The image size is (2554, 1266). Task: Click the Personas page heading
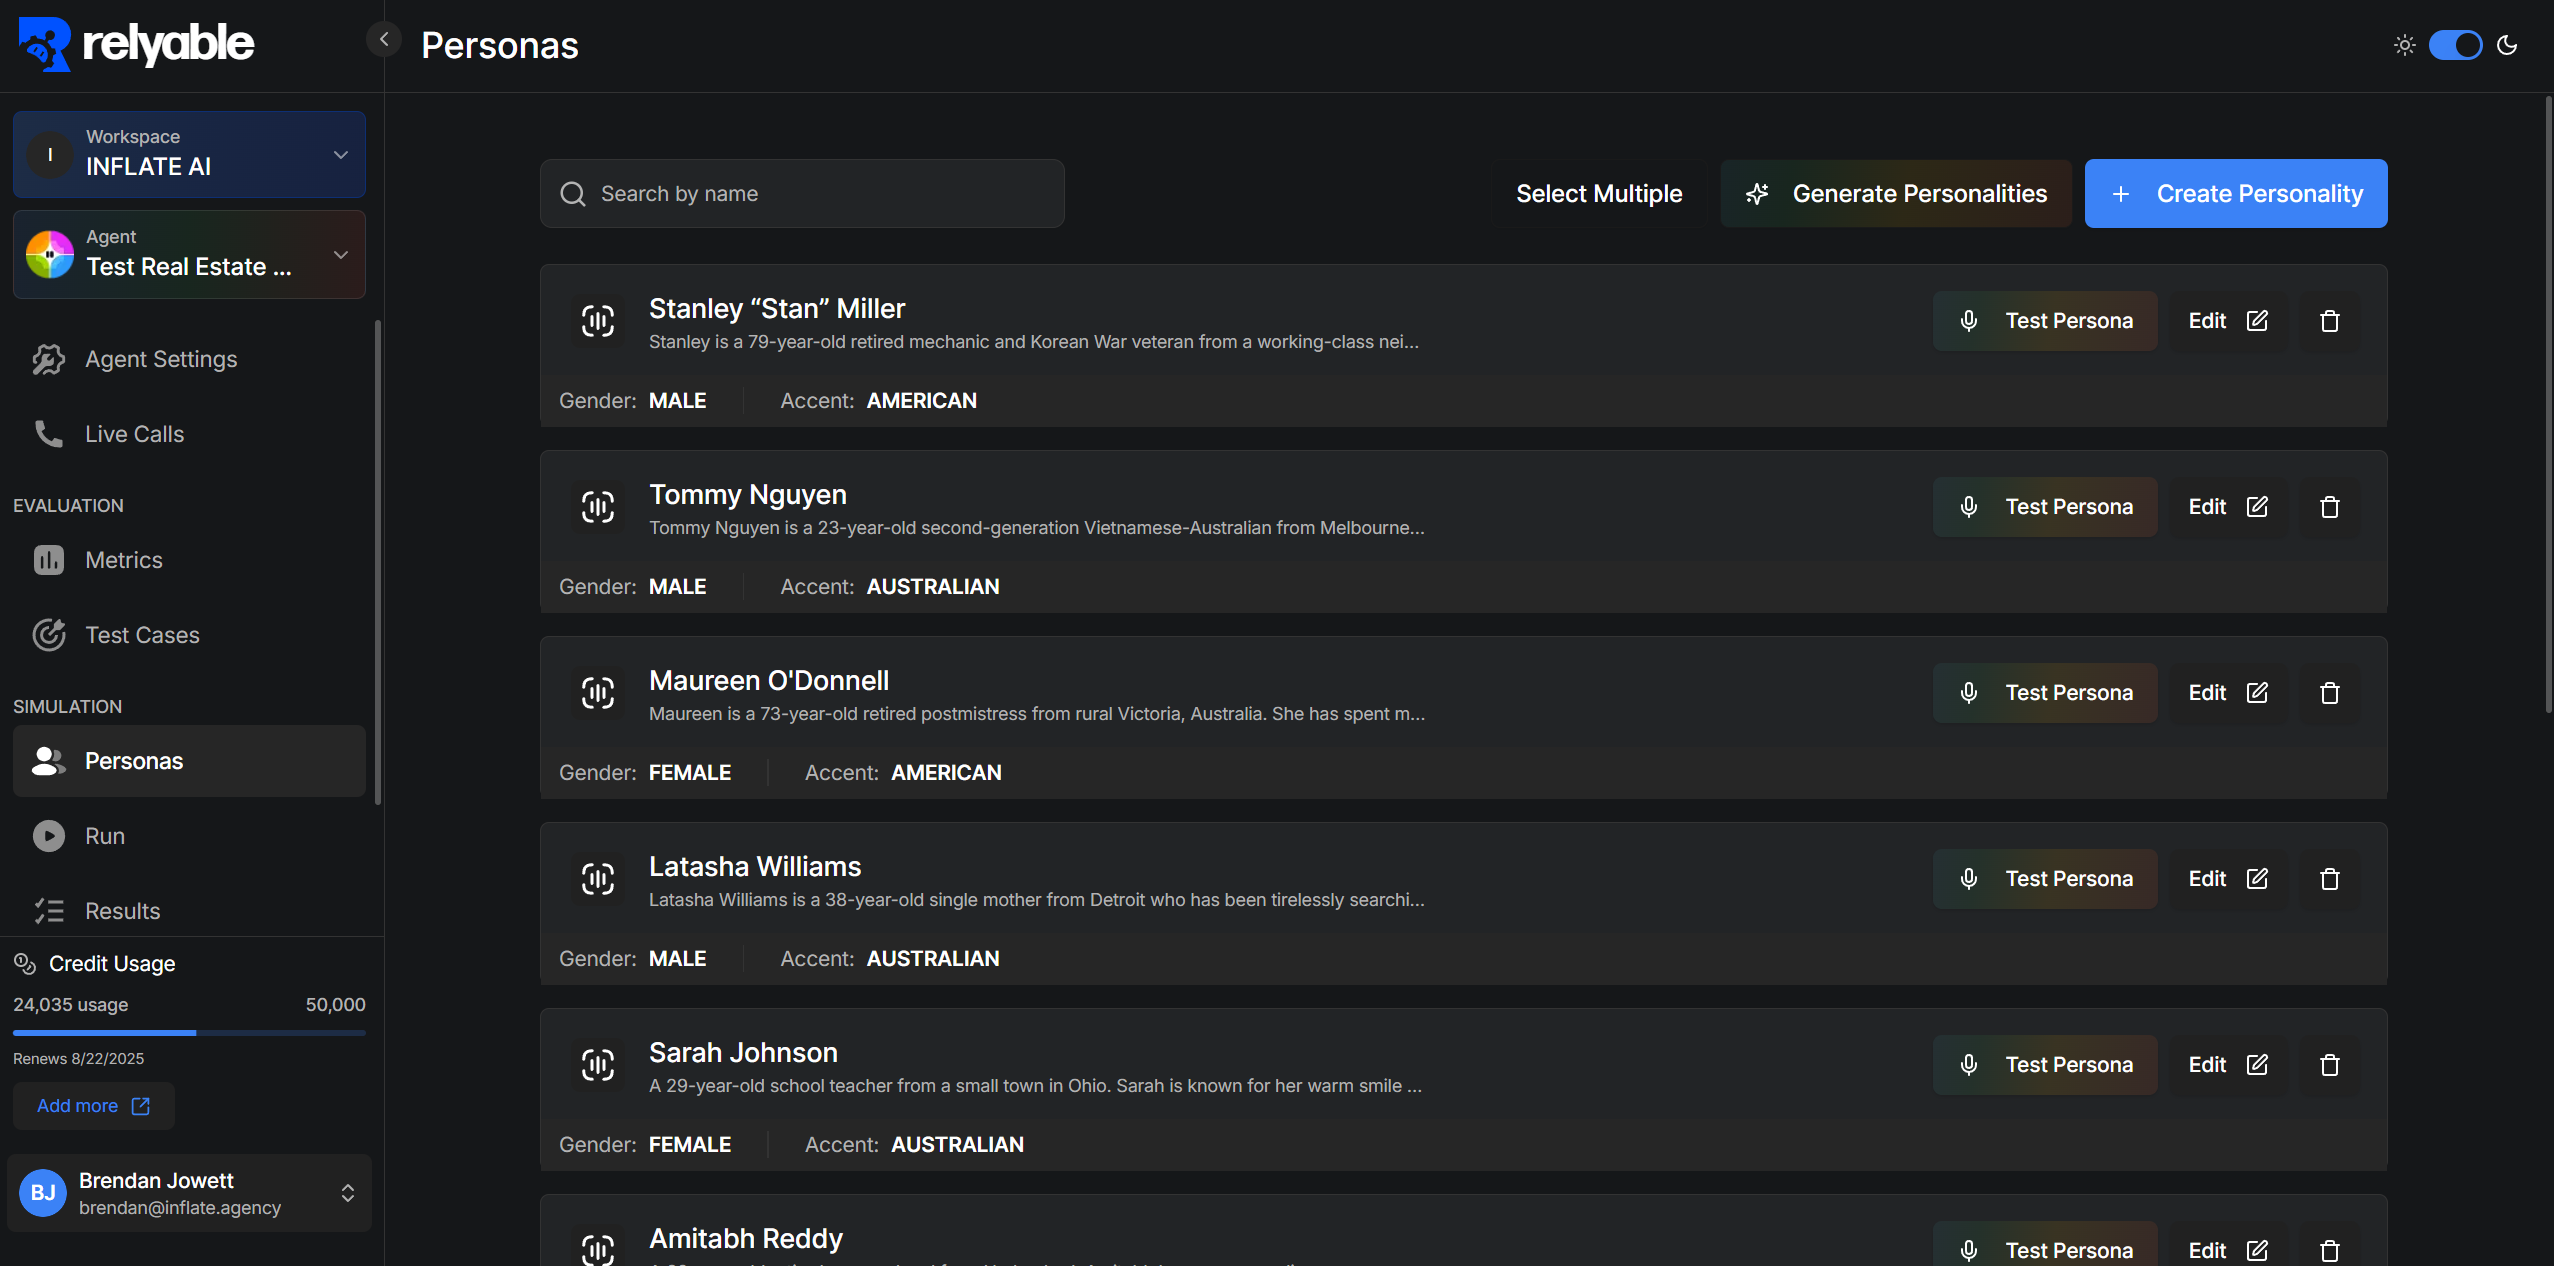(x=500, y=45)
